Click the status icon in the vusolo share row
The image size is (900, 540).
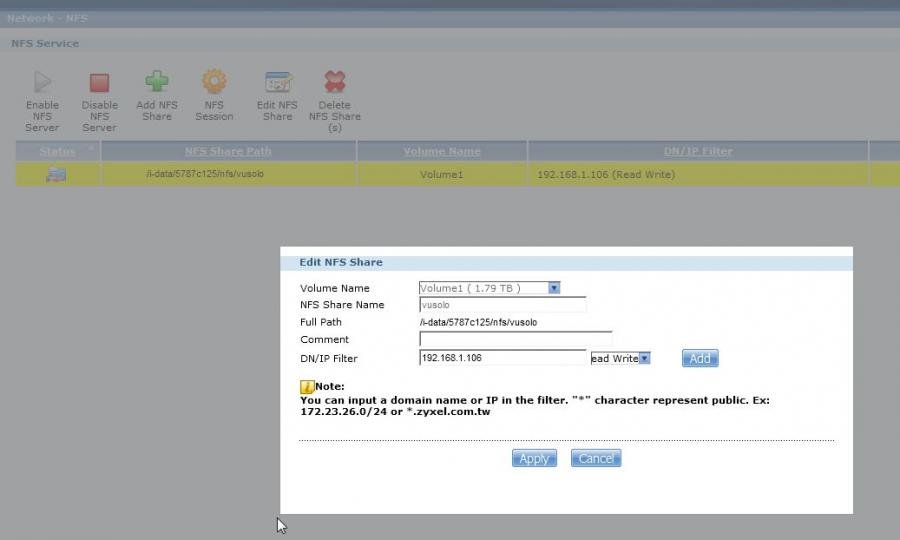point(56,174)
